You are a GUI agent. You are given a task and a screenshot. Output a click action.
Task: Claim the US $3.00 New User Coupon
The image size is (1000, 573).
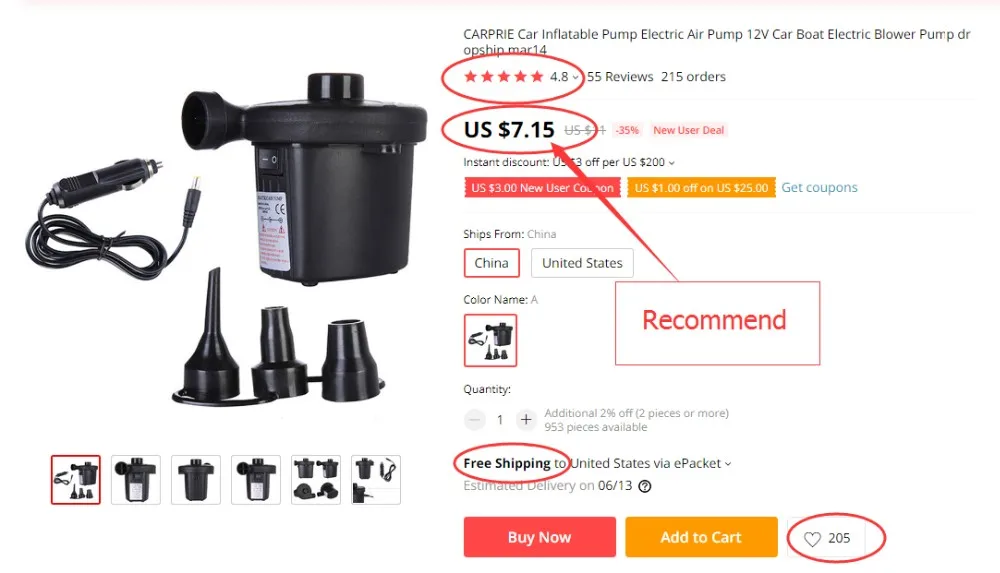[542, 188]
